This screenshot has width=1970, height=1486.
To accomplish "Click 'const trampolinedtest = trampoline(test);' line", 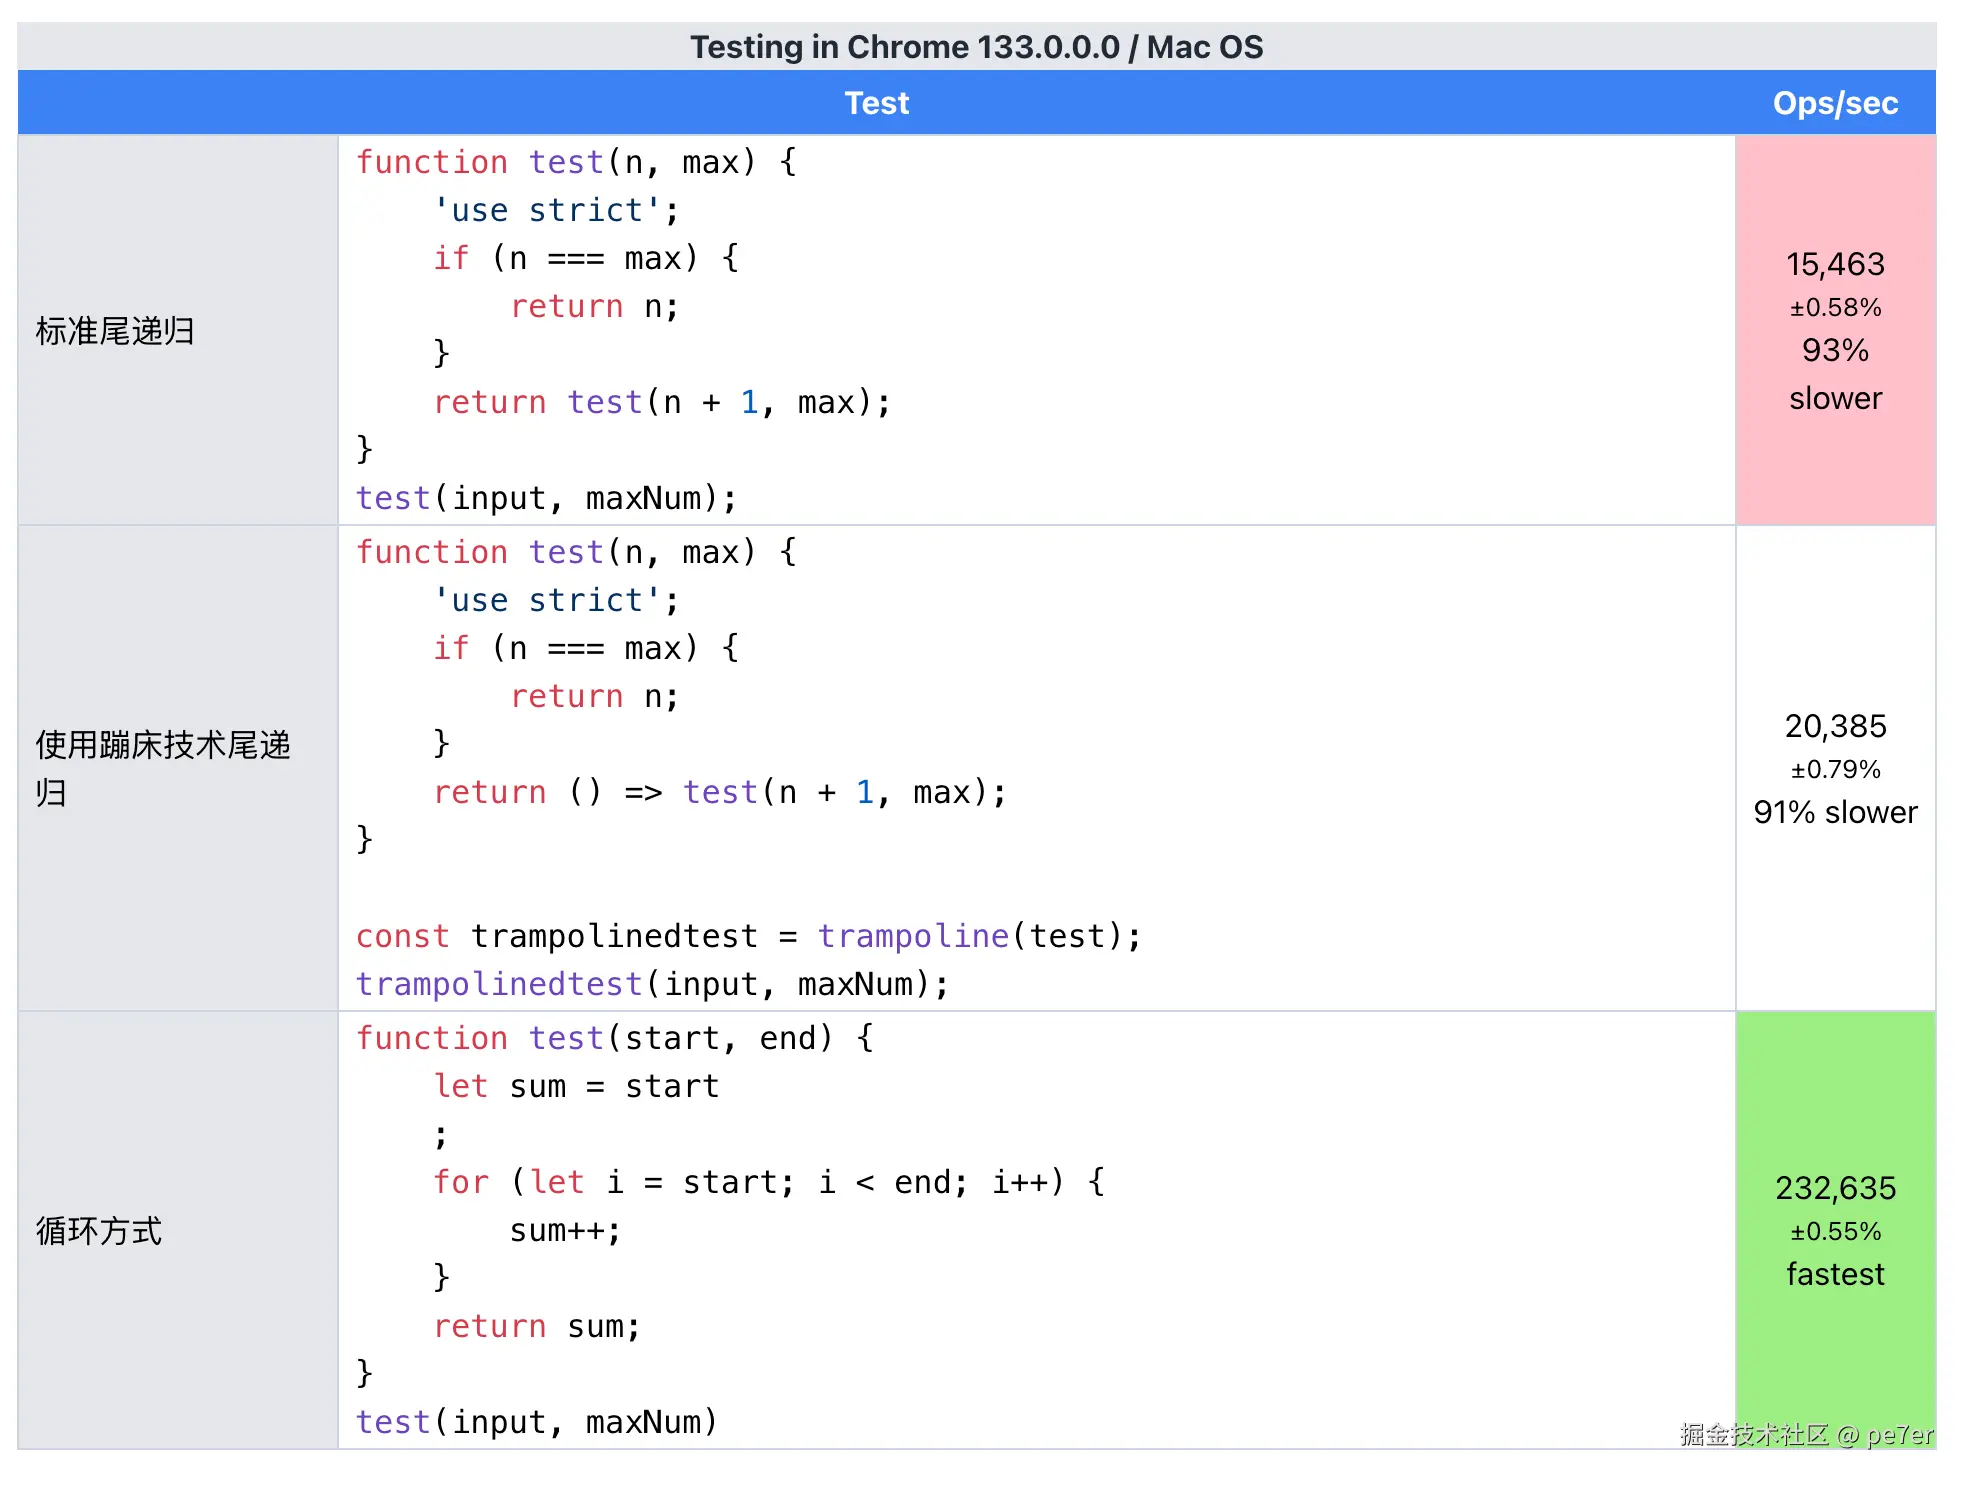I will [x=748, y=936].
